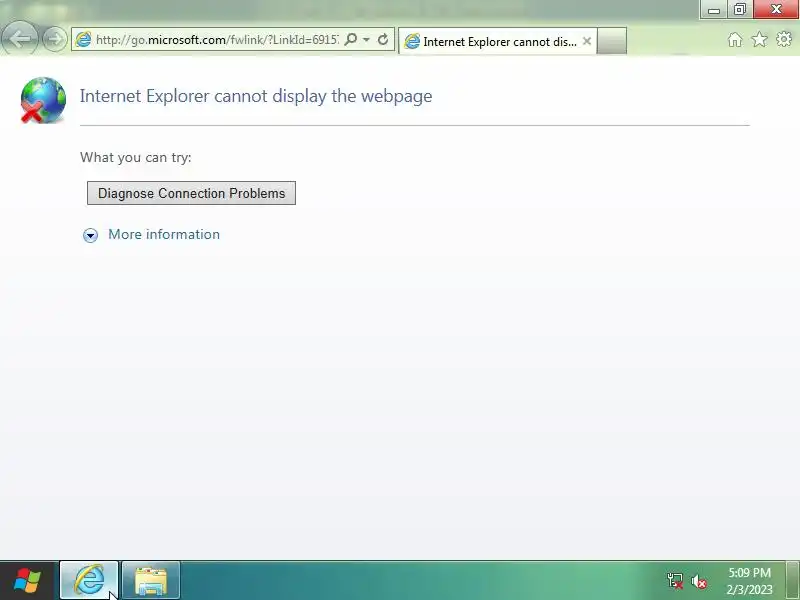Viewport: 800px width, 600px height.
Task: Click the muted volume tray icon
Action: click(698, 581)
